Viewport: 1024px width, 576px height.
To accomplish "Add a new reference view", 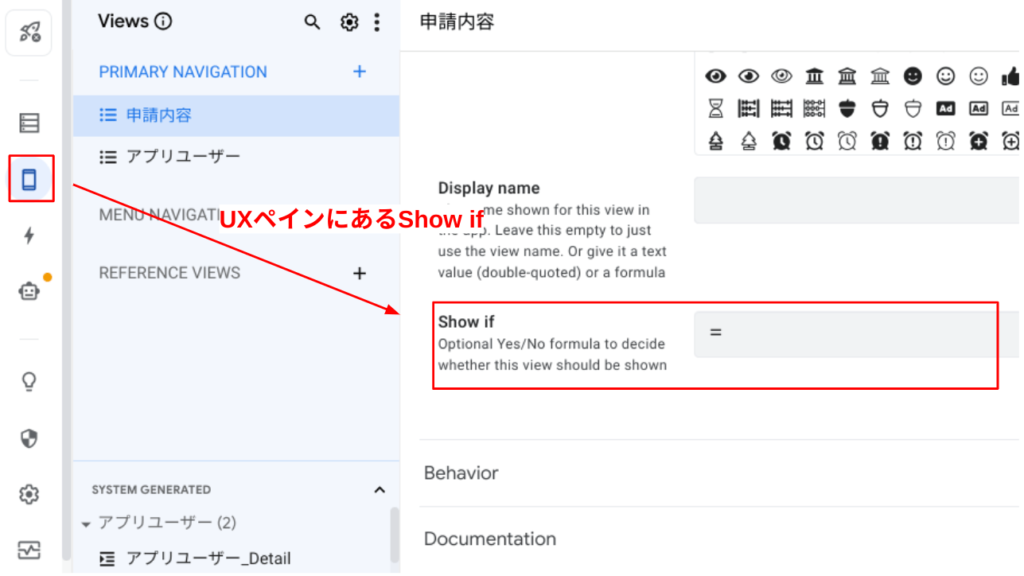I will 360,273.
